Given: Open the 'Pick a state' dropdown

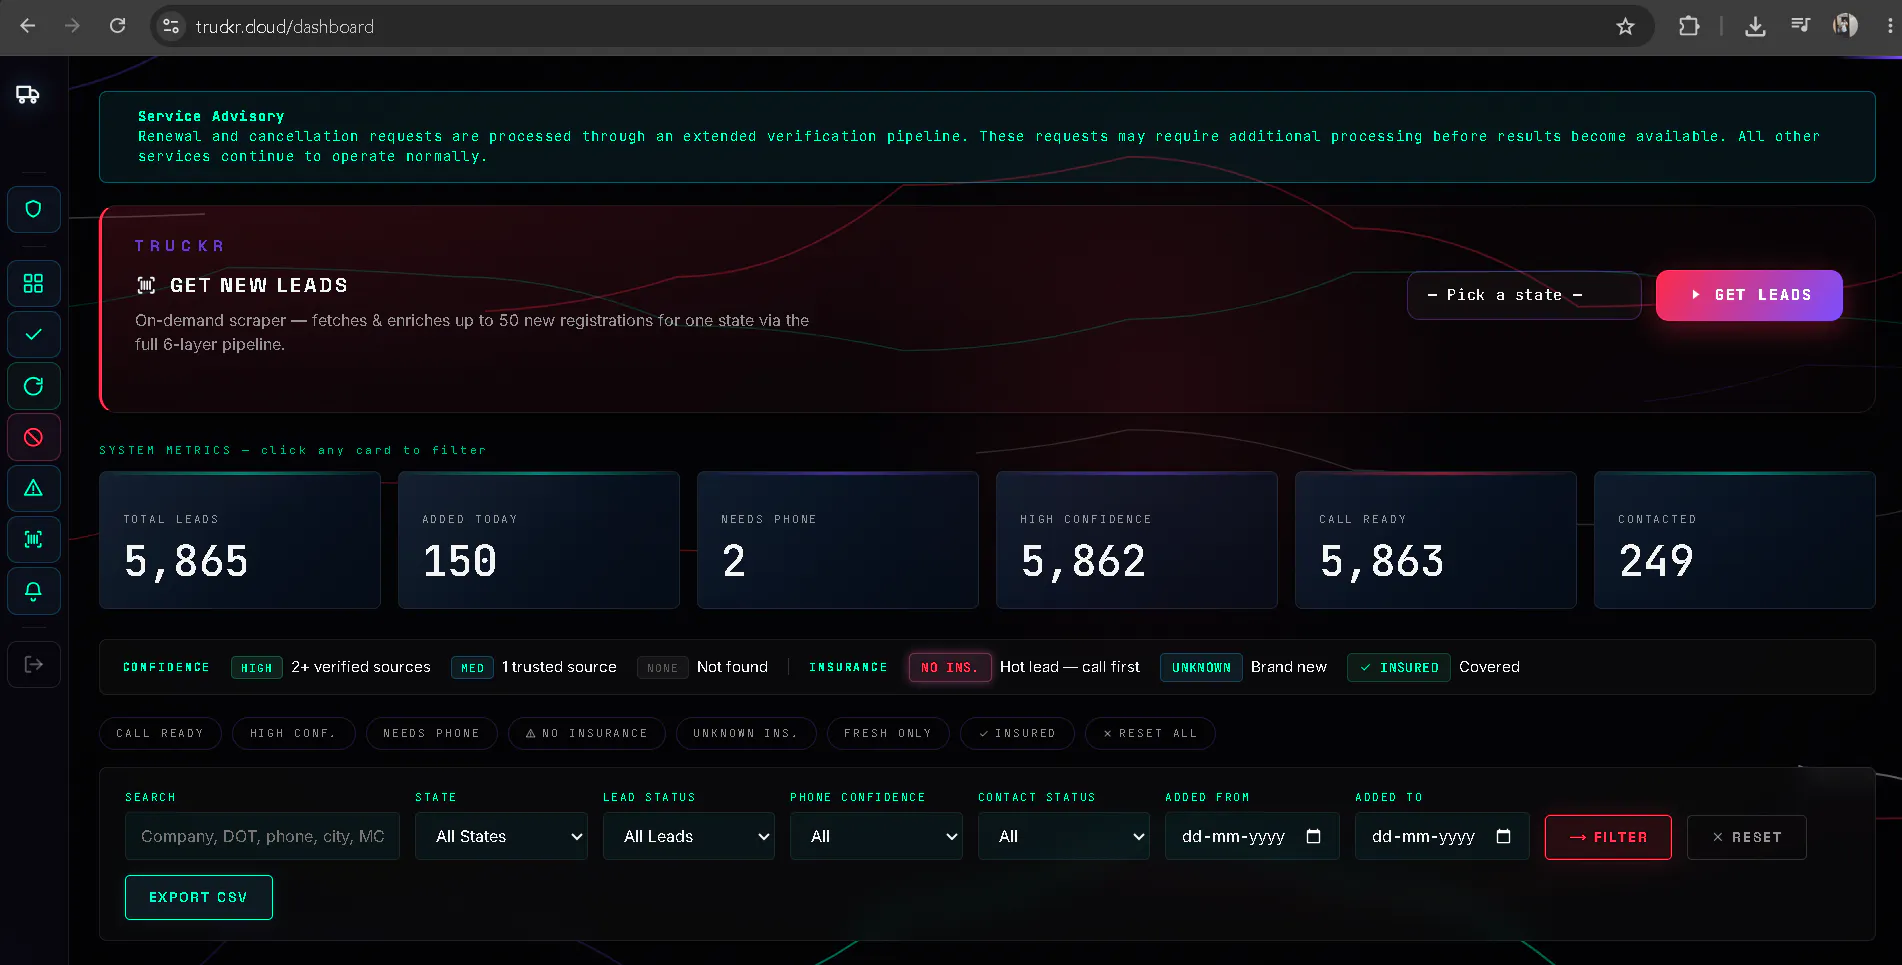Looking at the screenshot, I should [1524, 295].
